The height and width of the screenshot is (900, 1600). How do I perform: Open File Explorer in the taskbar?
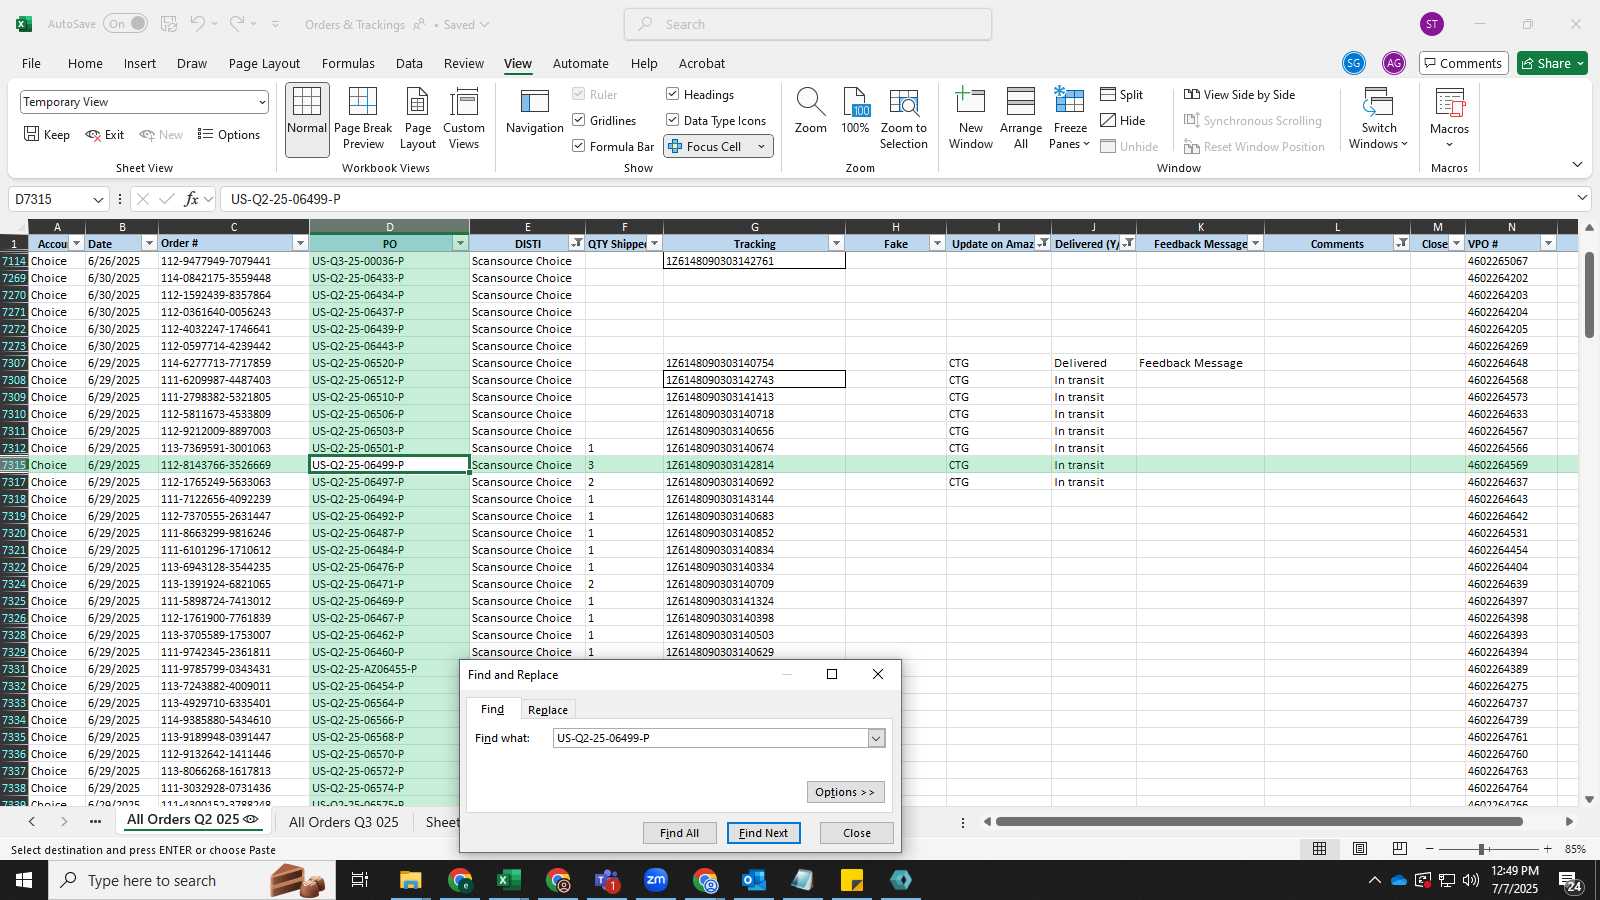click(410, 880)
